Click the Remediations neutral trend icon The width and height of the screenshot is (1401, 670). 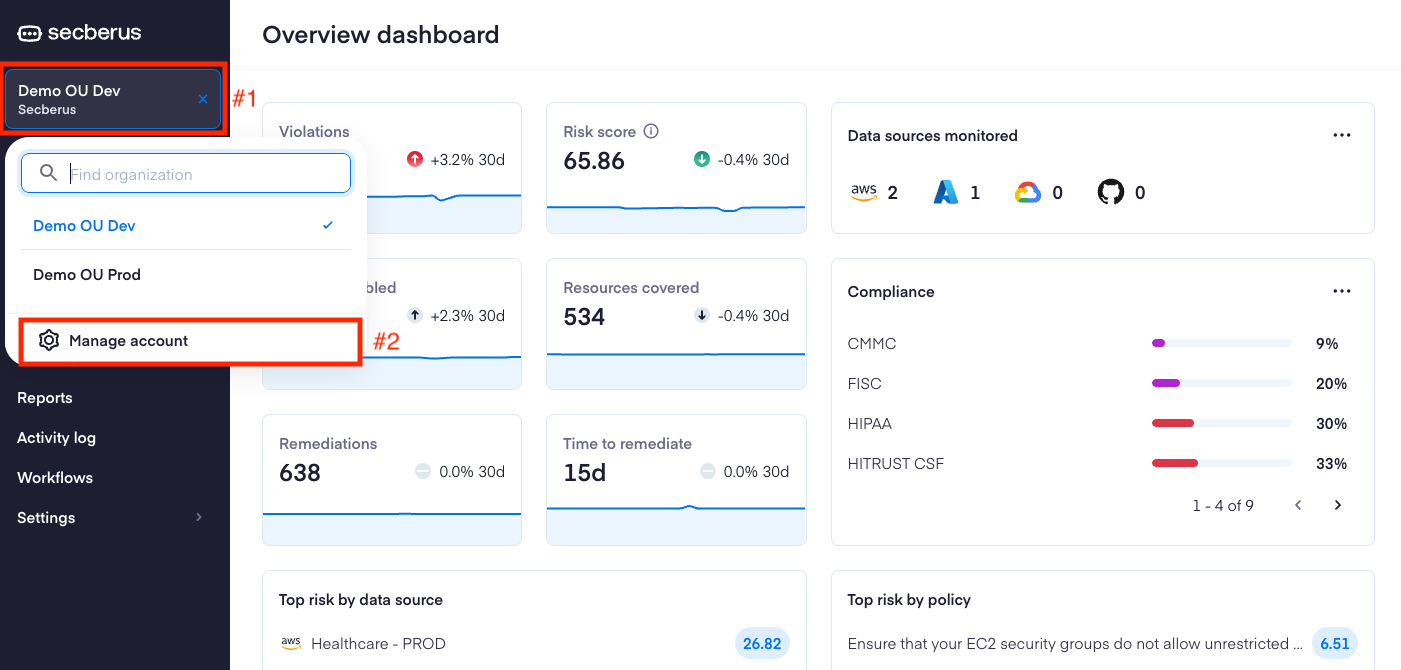click(422, 471)
